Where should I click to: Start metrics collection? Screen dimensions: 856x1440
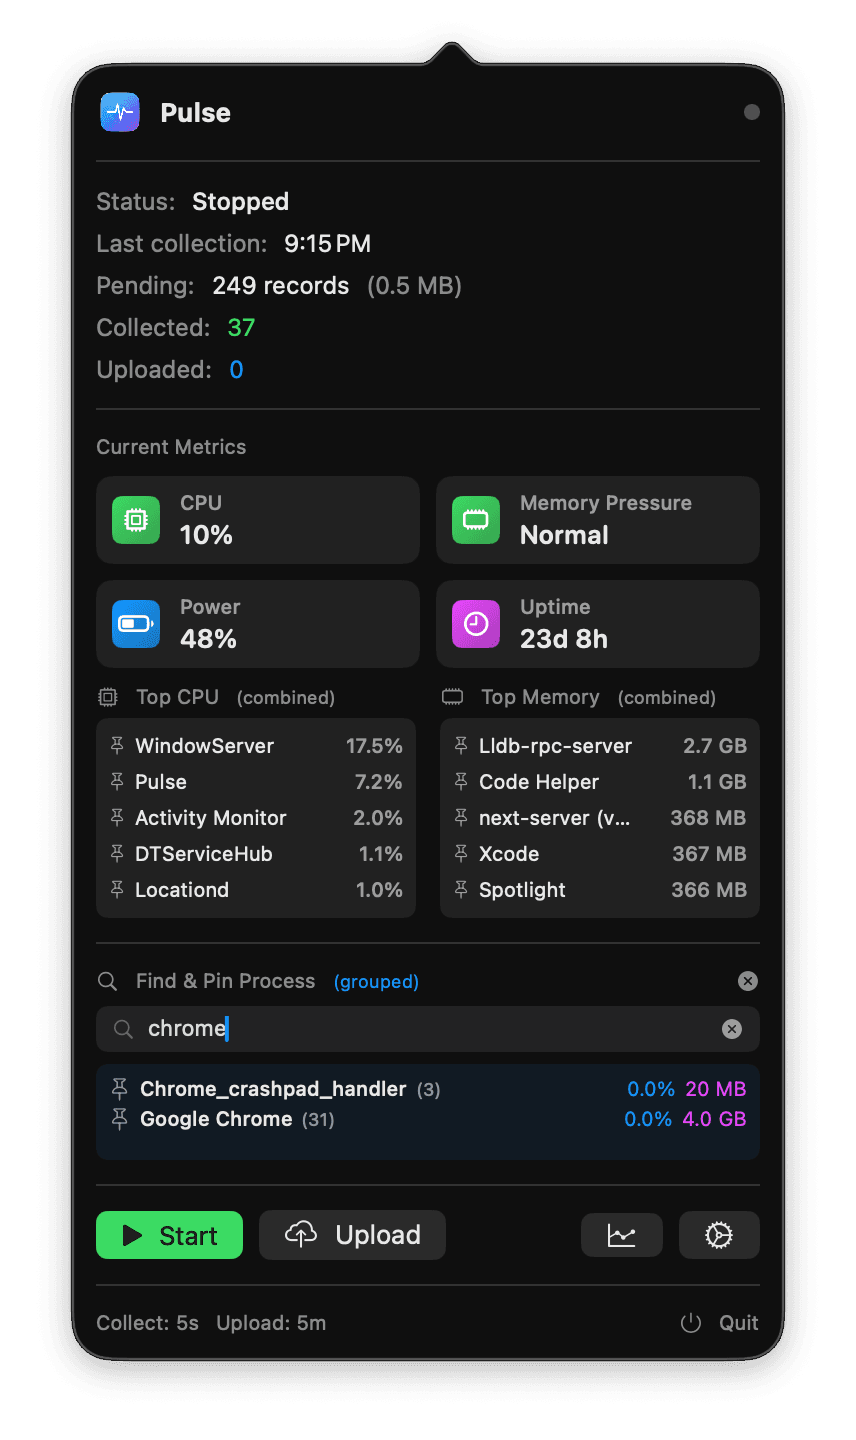click(x=169, y=1234)
